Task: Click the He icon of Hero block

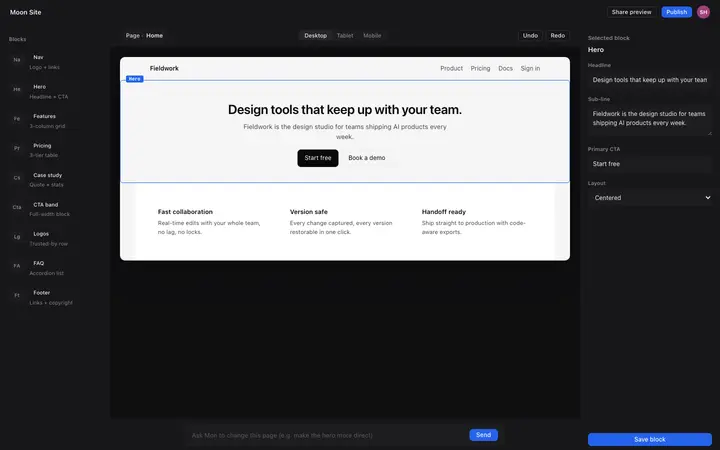Action: point(17,89)
